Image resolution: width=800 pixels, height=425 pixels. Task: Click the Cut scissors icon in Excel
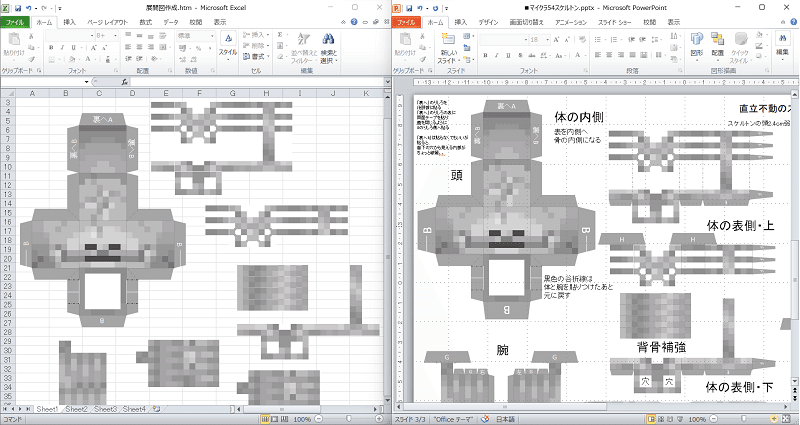click(31, 36)
